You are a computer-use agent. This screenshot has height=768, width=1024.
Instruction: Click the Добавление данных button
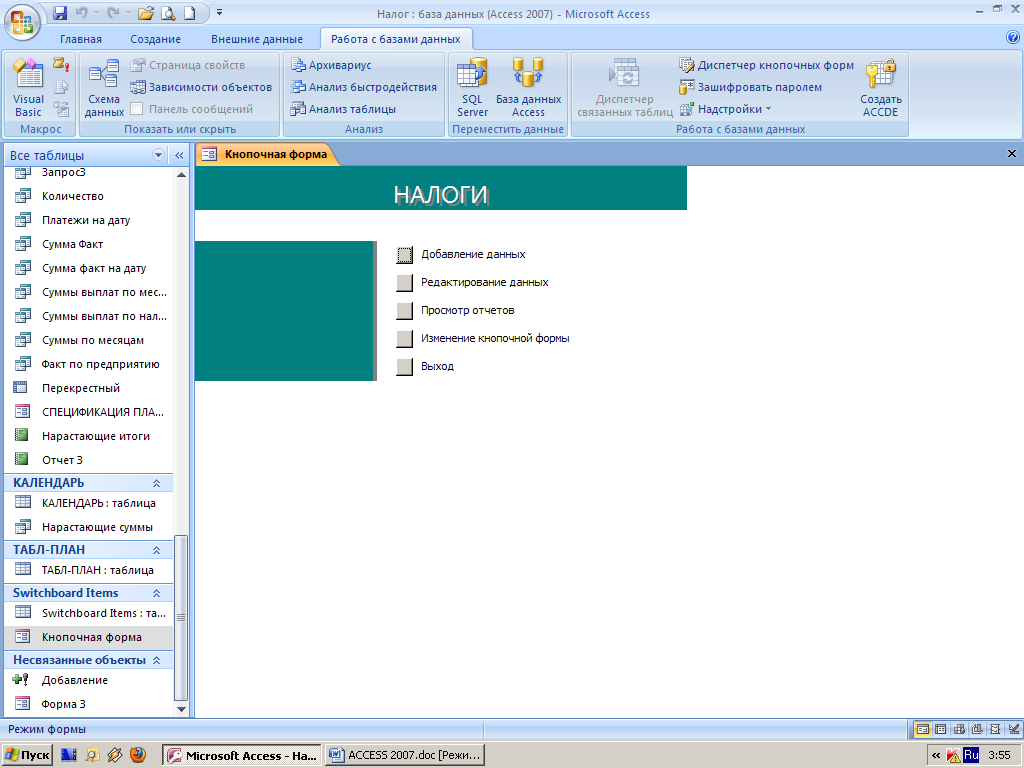click(x=404, y=255)
